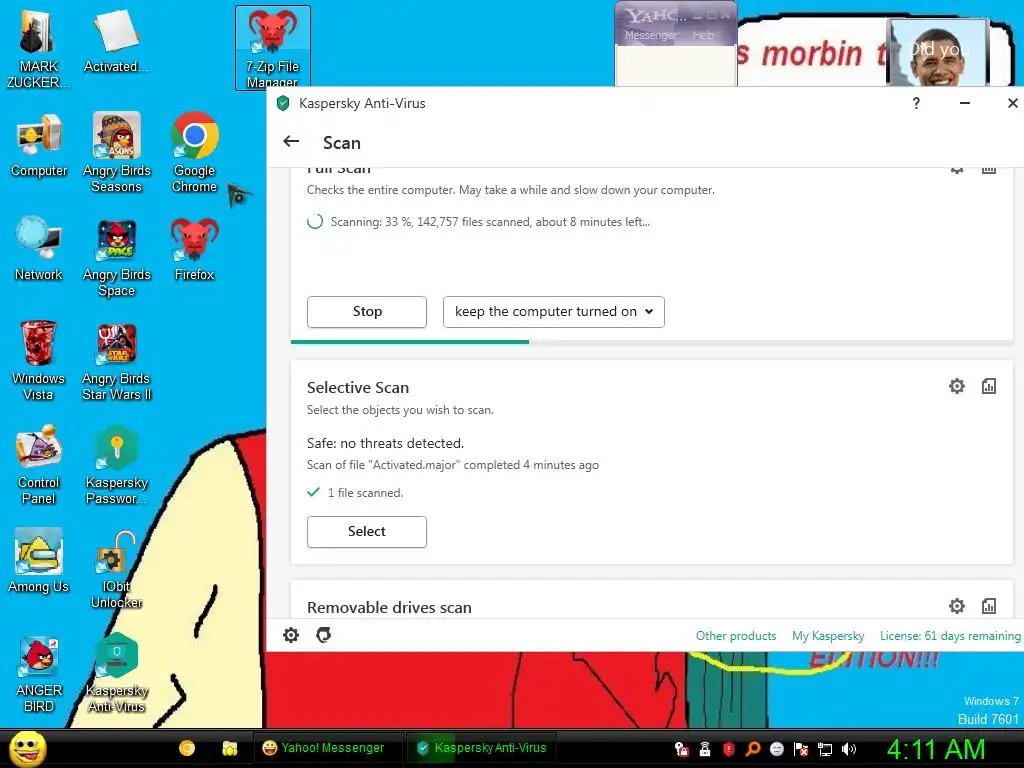Open Windows Vista recycle bin icon
Screen dimensions: 1024x768
click(x=39, y=360)
